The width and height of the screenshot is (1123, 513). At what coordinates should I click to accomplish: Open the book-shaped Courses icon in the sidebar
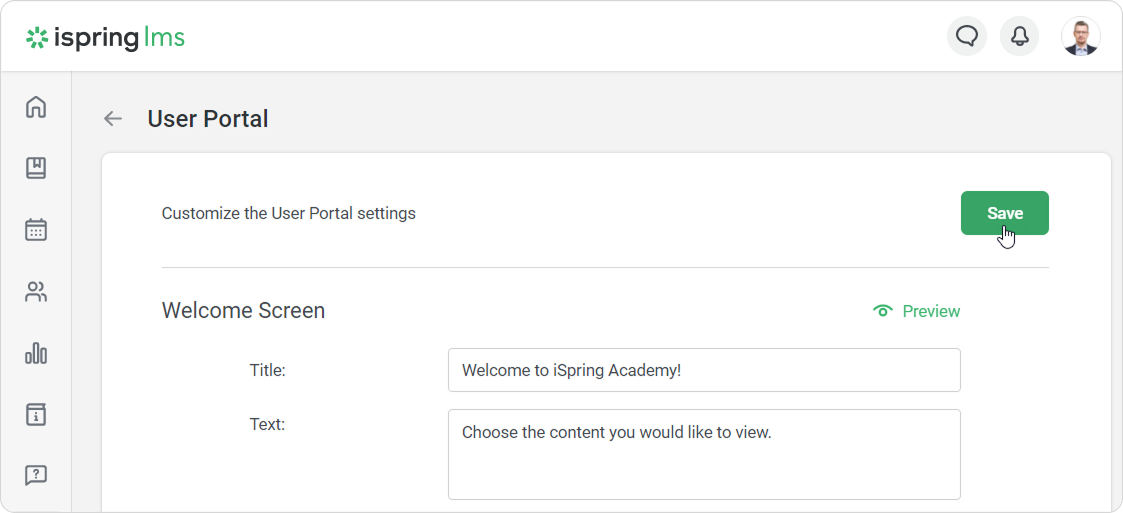tap(36, 168)
